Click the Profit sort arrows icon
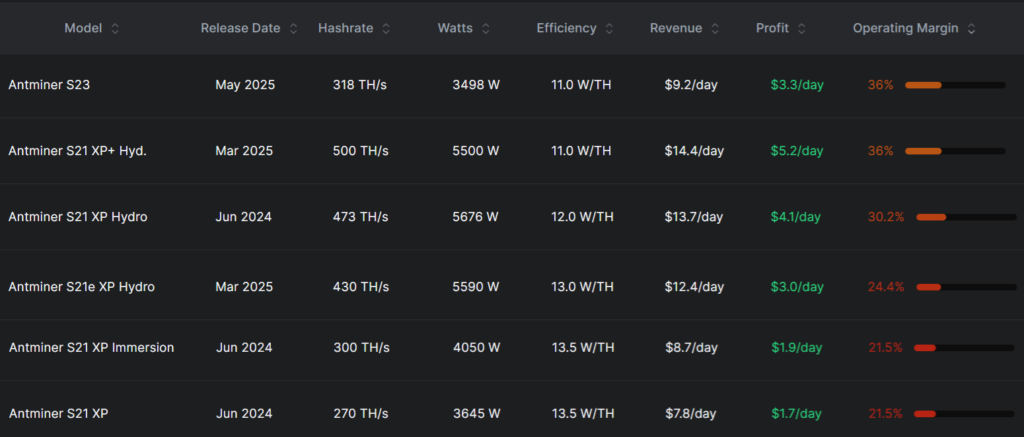 click(802, 29)
